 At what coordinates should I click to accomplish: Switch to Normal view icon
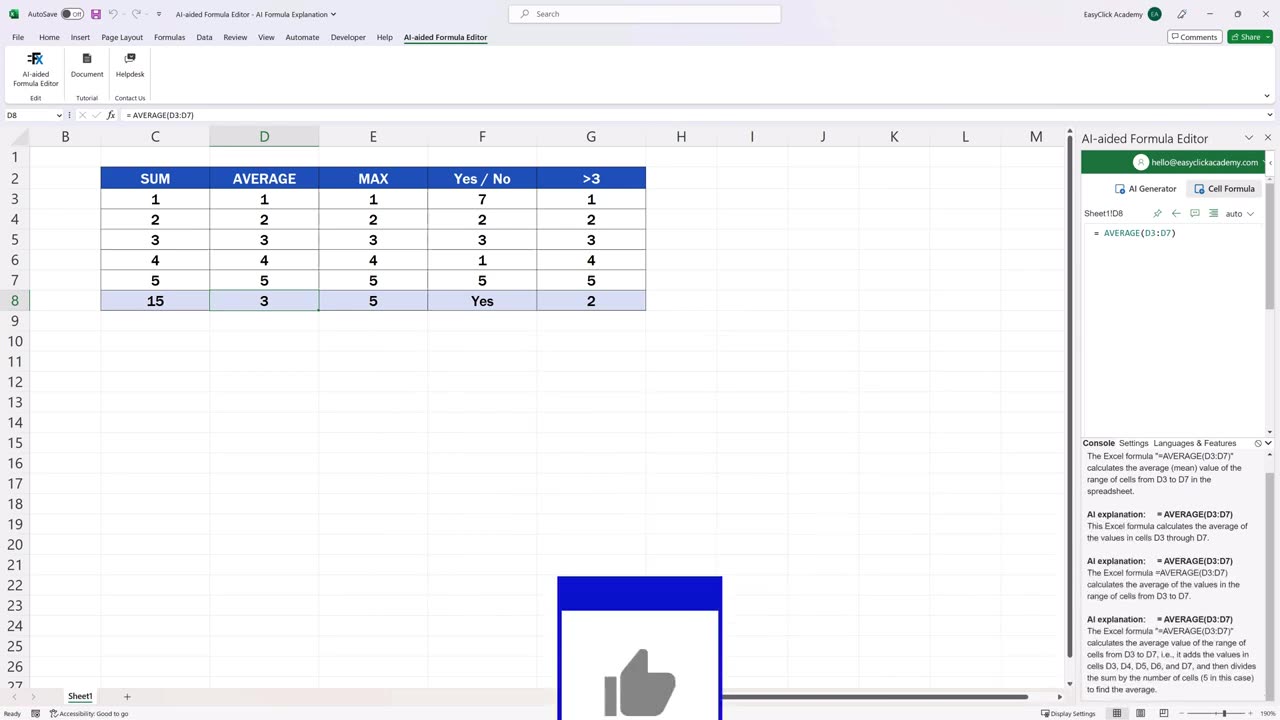pyautogui.click(x=1117, y=713)
